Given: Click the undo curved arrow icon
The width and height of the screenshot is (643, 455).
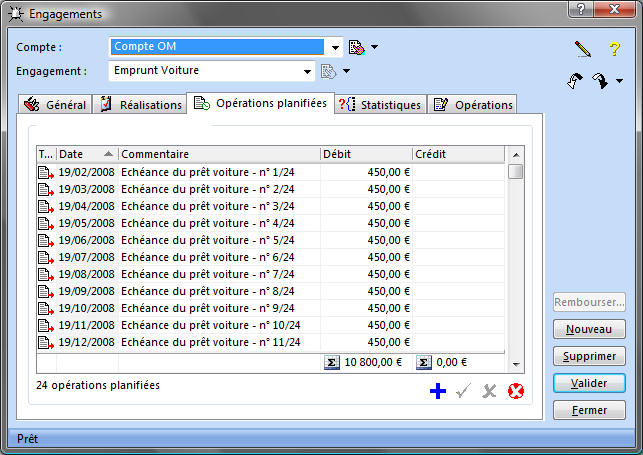Looking at the screenshot, I should 574,81.
